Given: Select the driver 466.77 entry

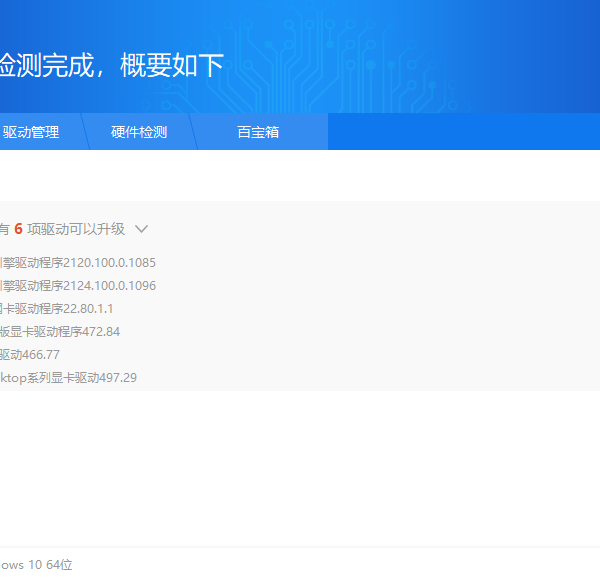Looking at the screenshot, I should click(30, 355).
